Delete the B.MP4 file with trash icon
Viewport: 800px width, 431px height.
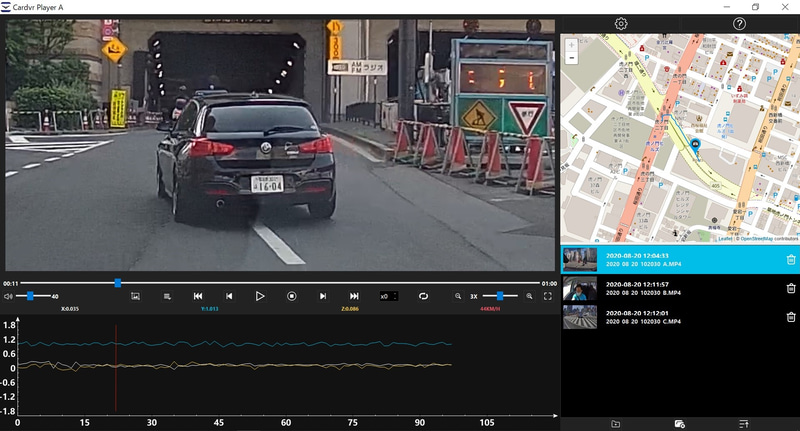click(791, 288)
